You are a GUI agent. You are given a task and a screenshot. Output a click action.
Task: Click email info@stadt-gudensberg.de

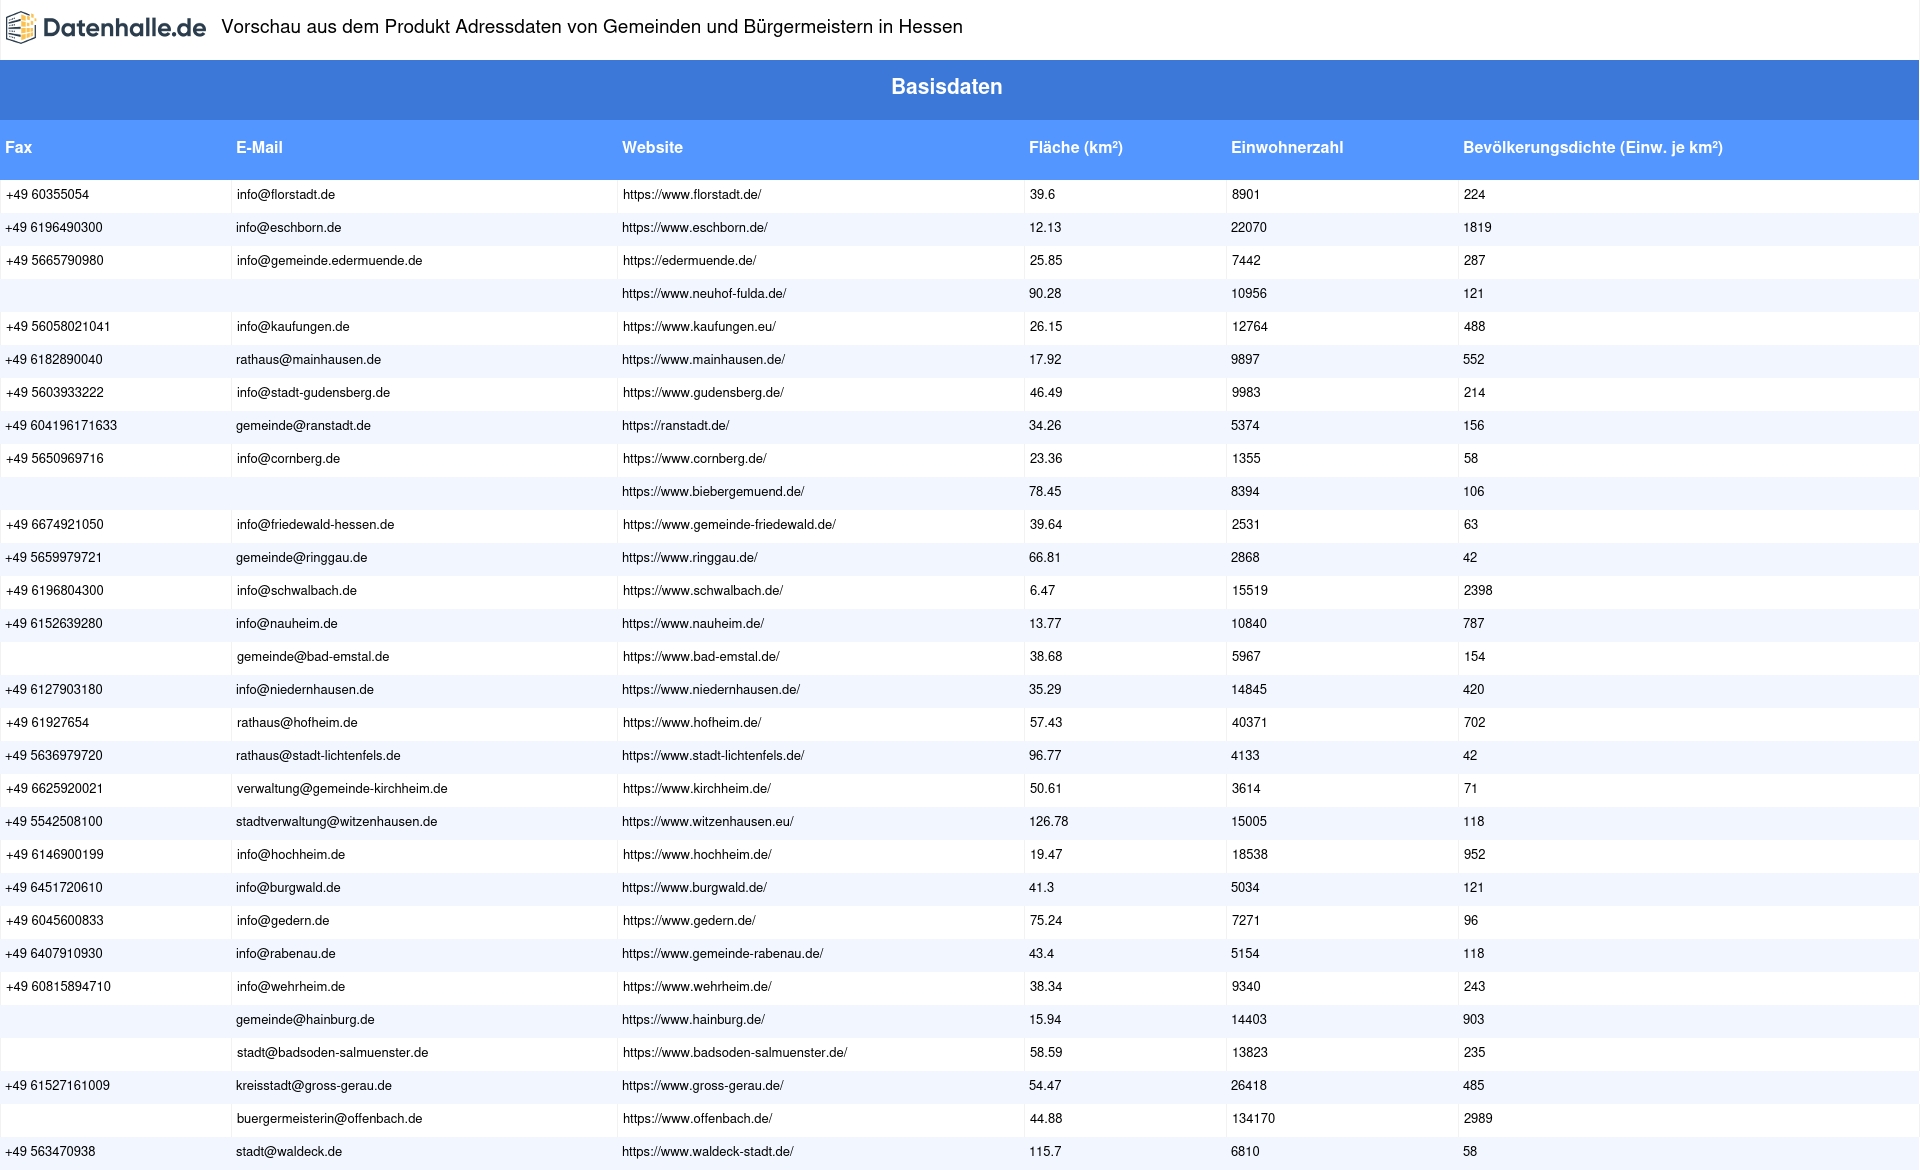tap(313, 393)
